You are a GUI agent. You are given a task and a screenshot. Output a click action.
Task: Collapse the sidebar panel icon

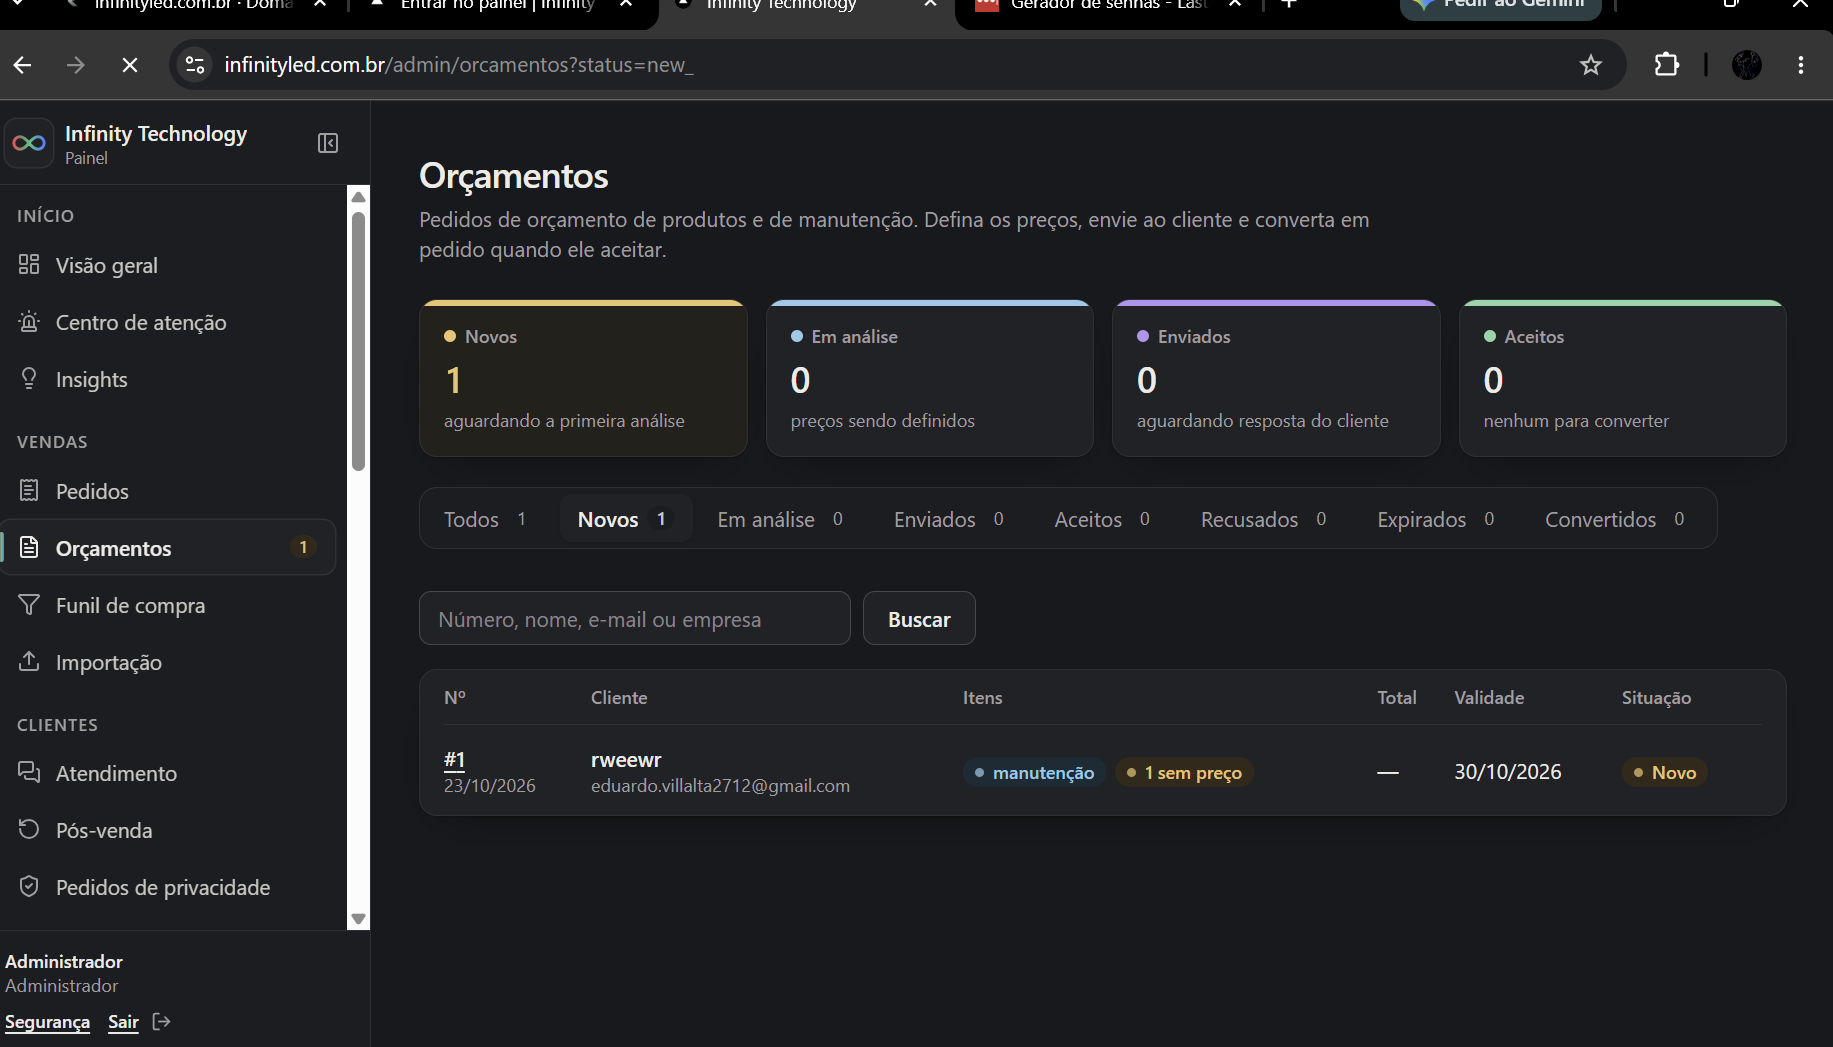(328, 143)
